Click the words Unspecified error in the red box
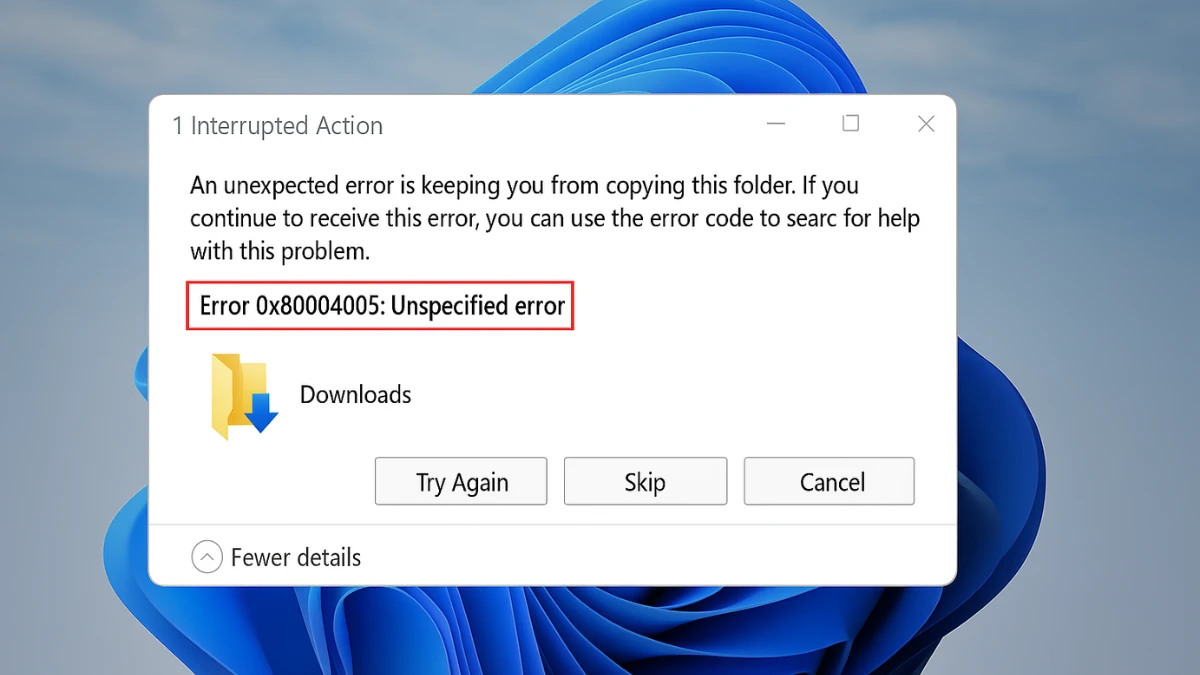This screenshot has width=1200, height=675. [x=478, y=306]
